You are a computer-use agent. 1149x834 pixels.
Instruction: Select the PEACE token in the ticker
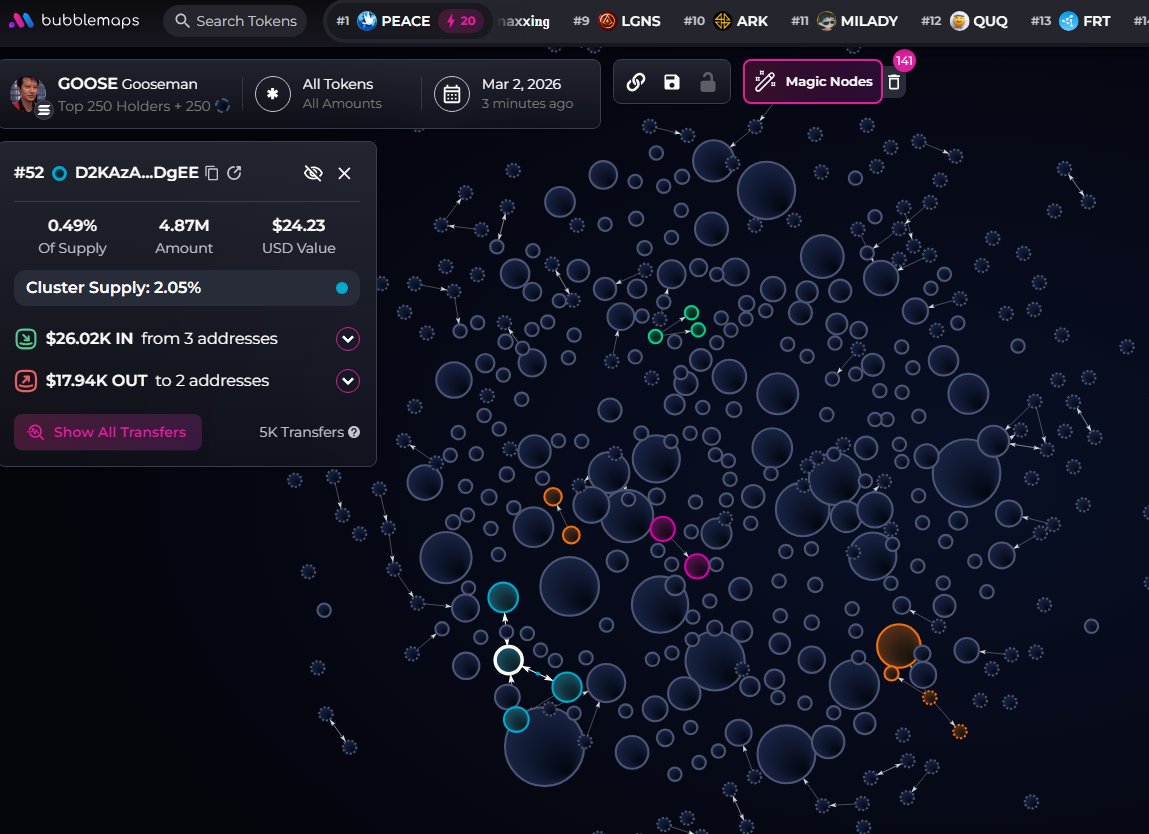click(x=403, y=20)
